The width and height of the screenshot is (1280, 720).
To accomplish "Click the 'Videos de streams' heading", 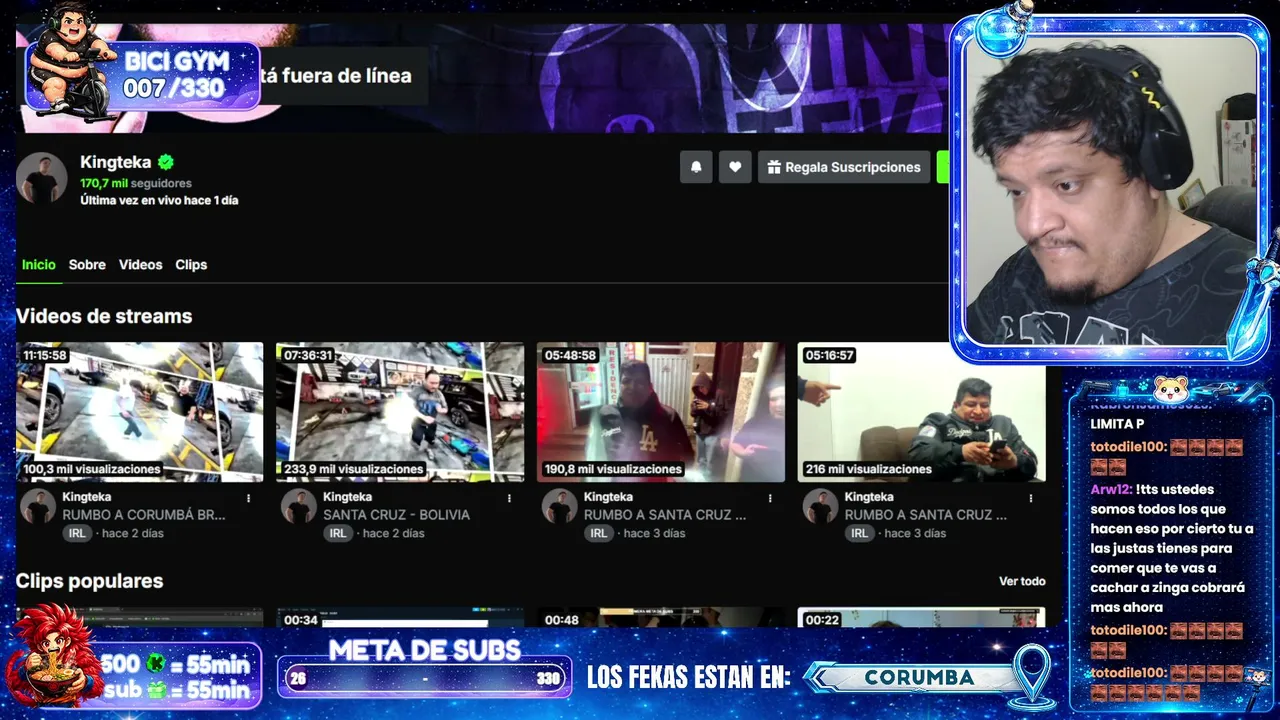I will point(104,316).
